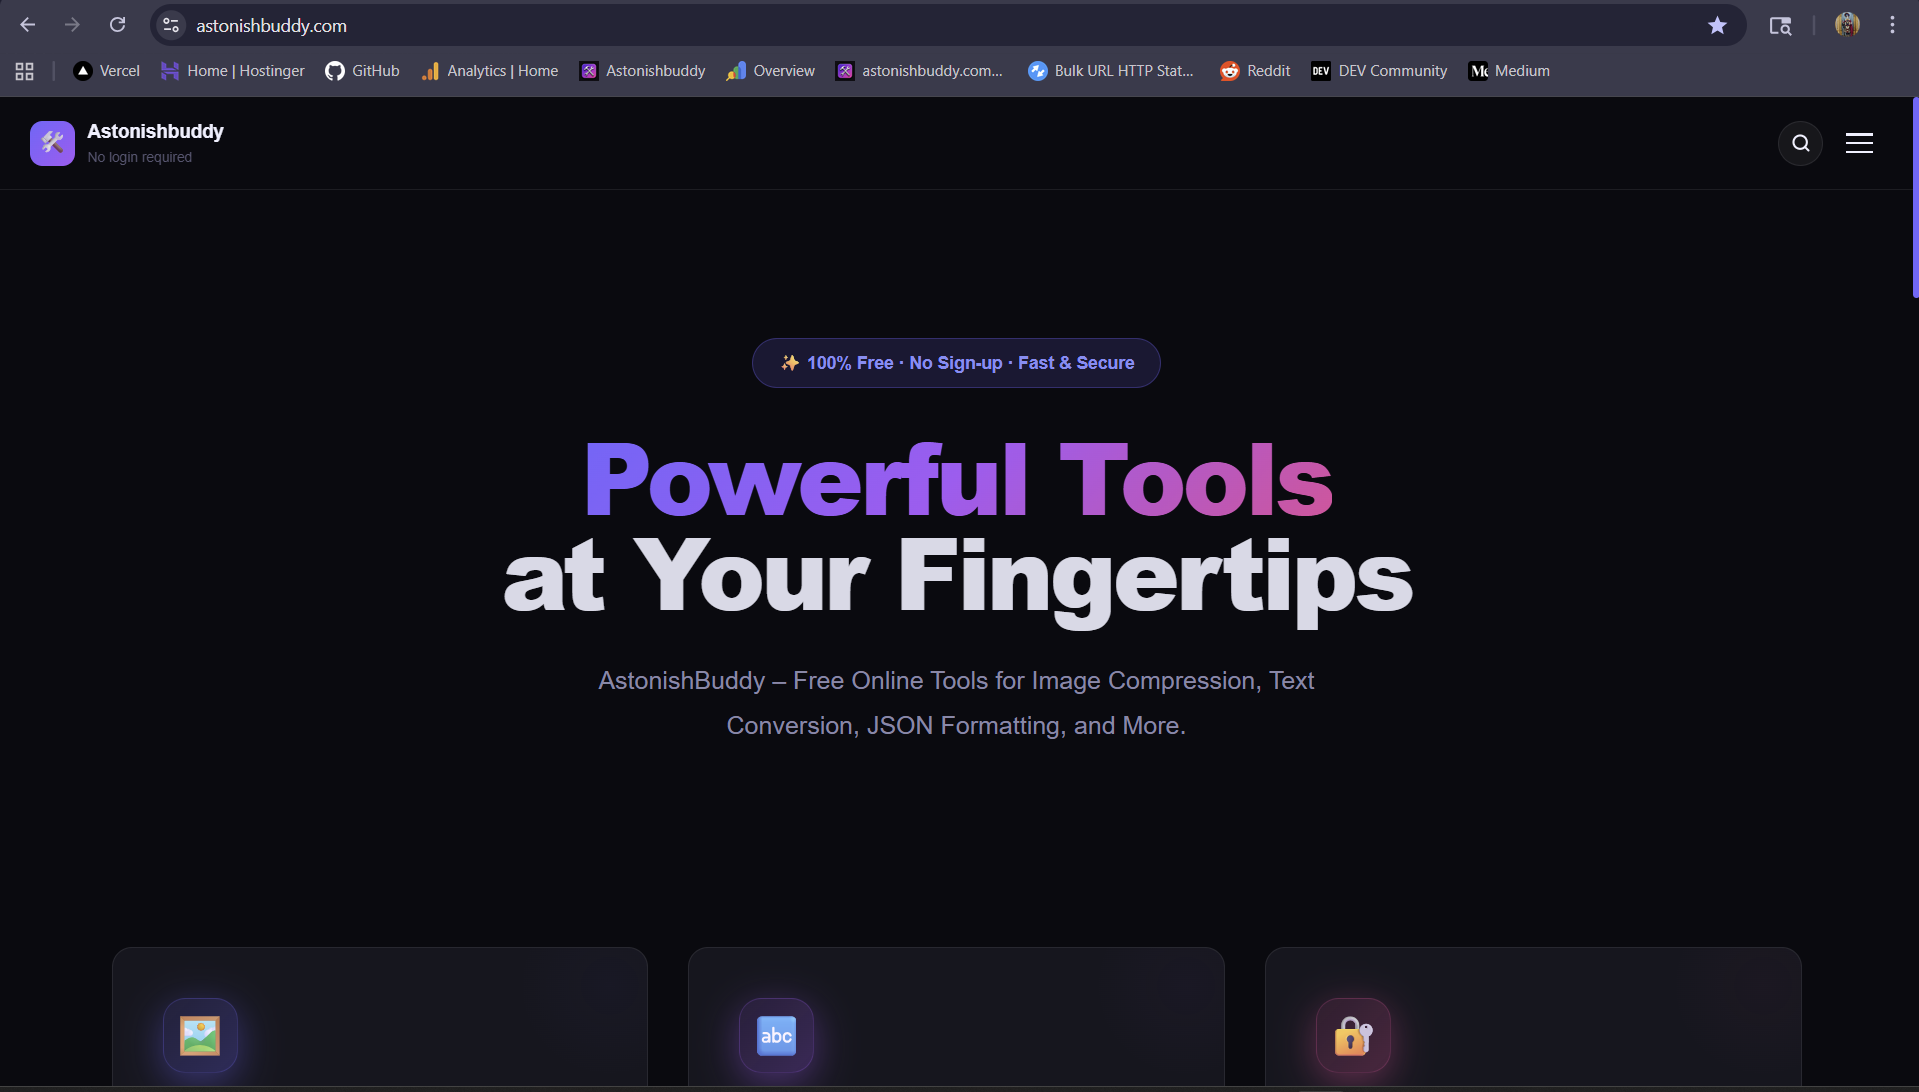This screenshot has height=1092, width=1919.
Task: Reload the astonishbuddy.com page
Action: 117,25
